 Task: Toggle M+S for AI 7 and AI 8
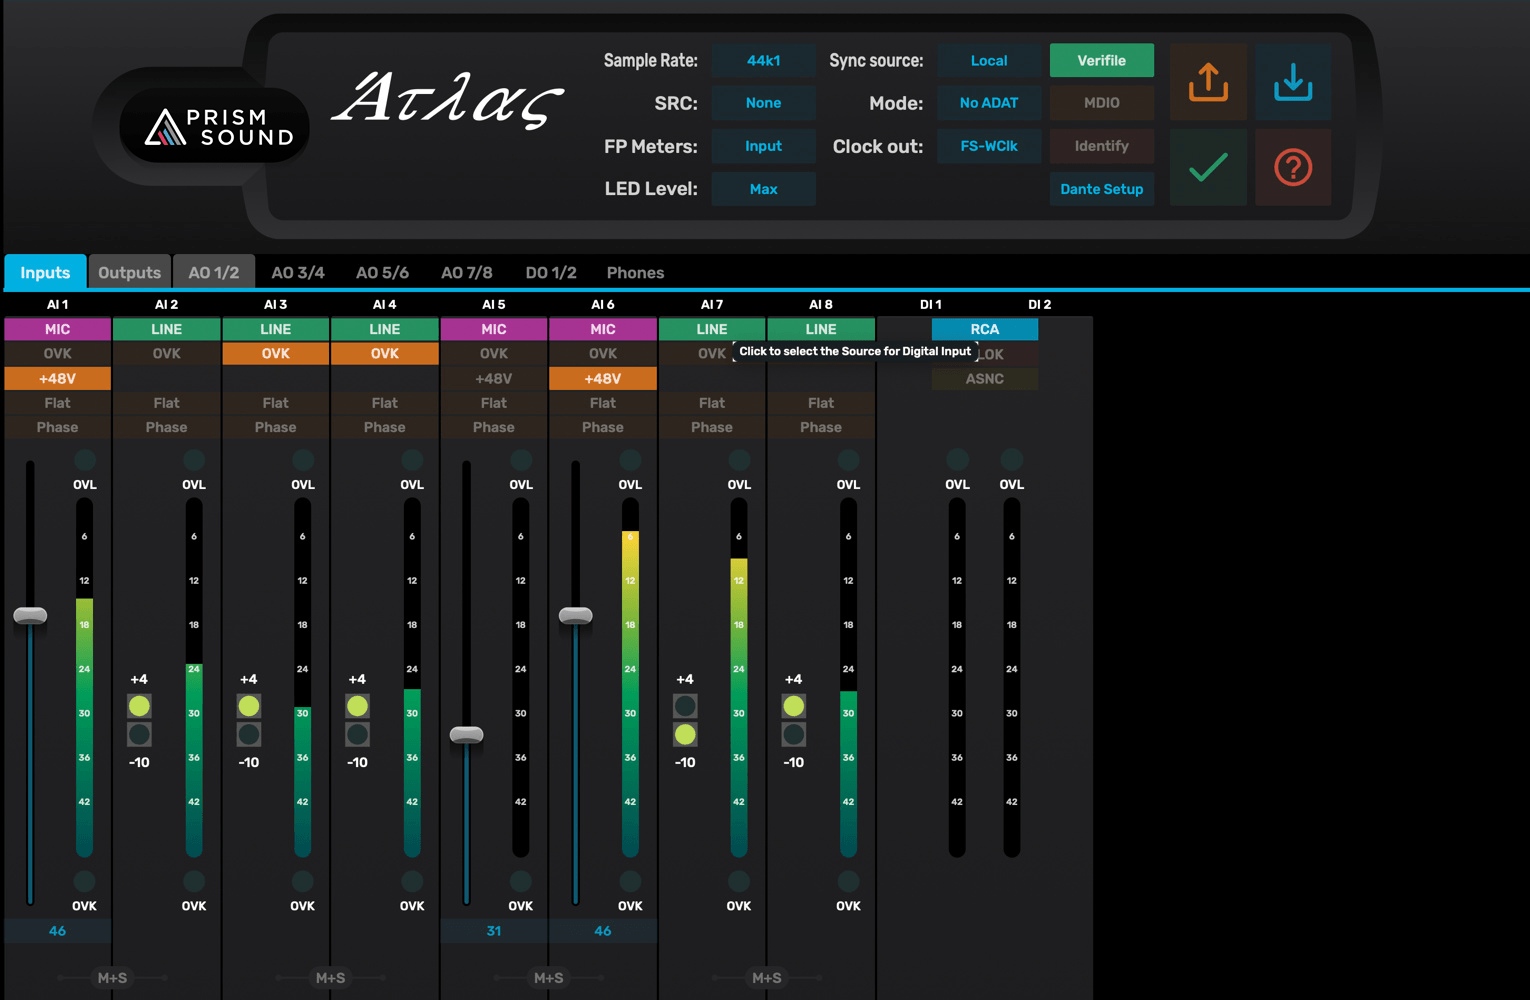(x=767, y=978)
